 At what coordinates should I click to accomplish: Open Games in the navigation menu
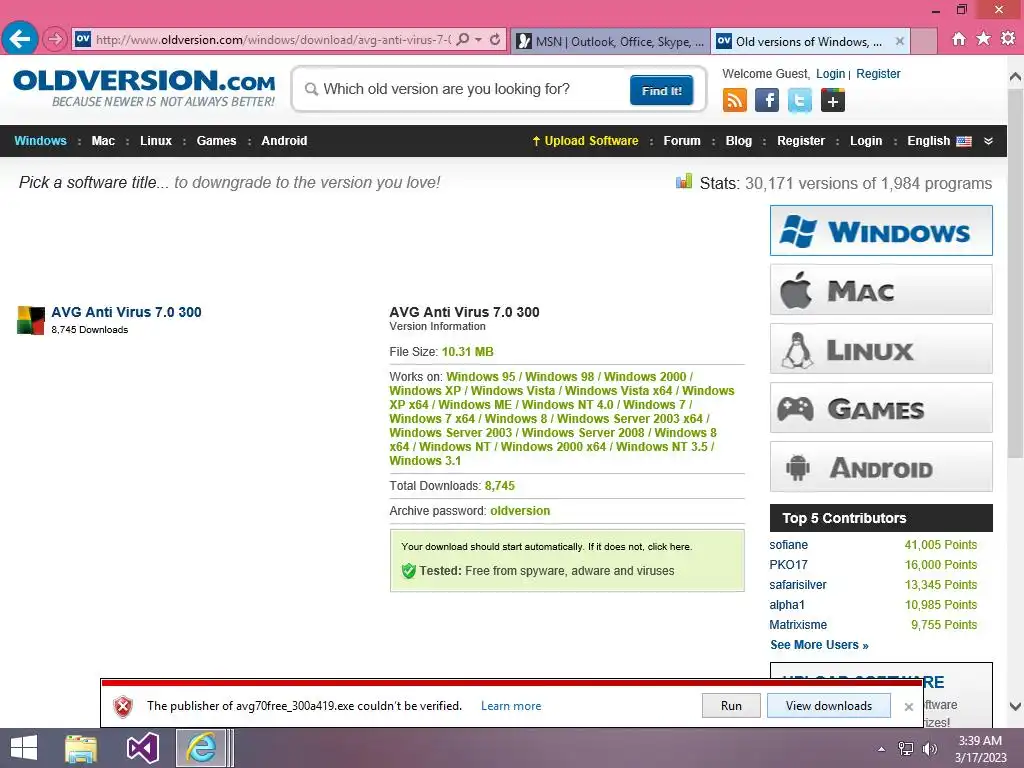click(216, 141)
